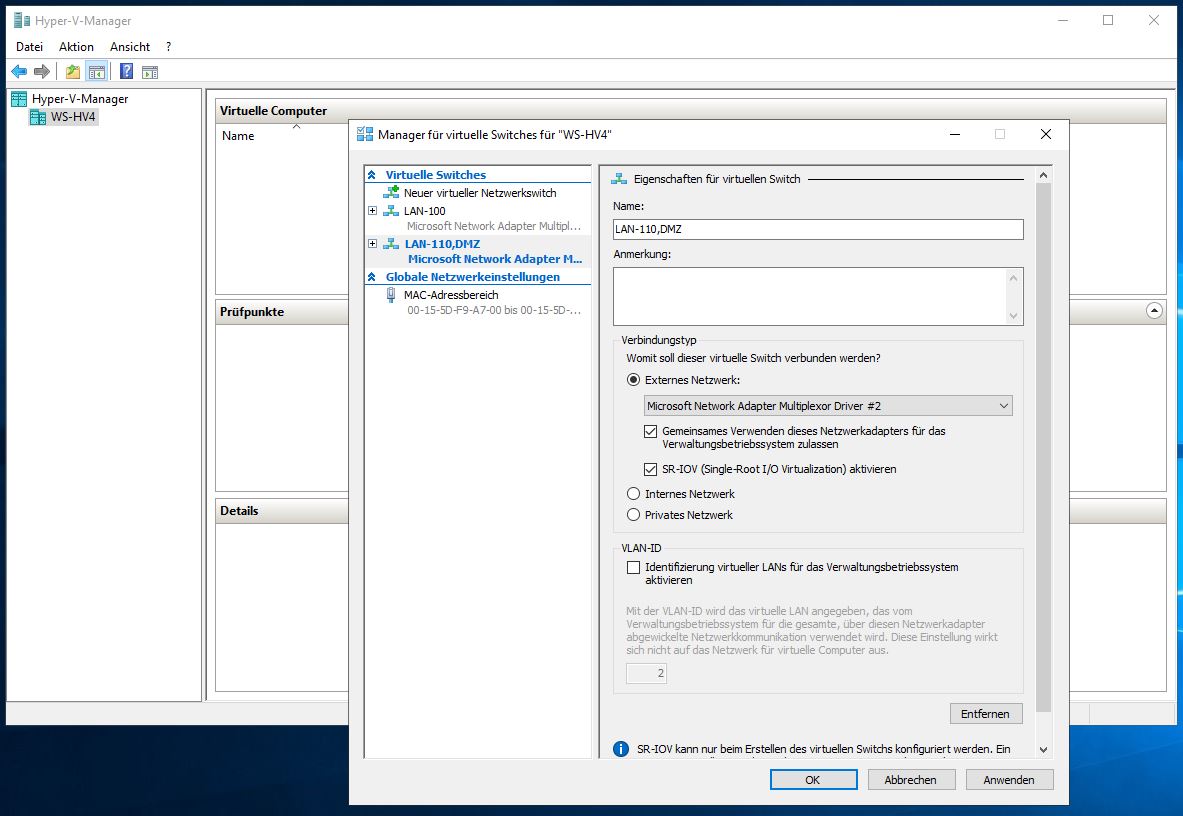Maximize the Hyper-V-Manager main window
This screenshot has height=816, width=1183.
click(1108, 20)
